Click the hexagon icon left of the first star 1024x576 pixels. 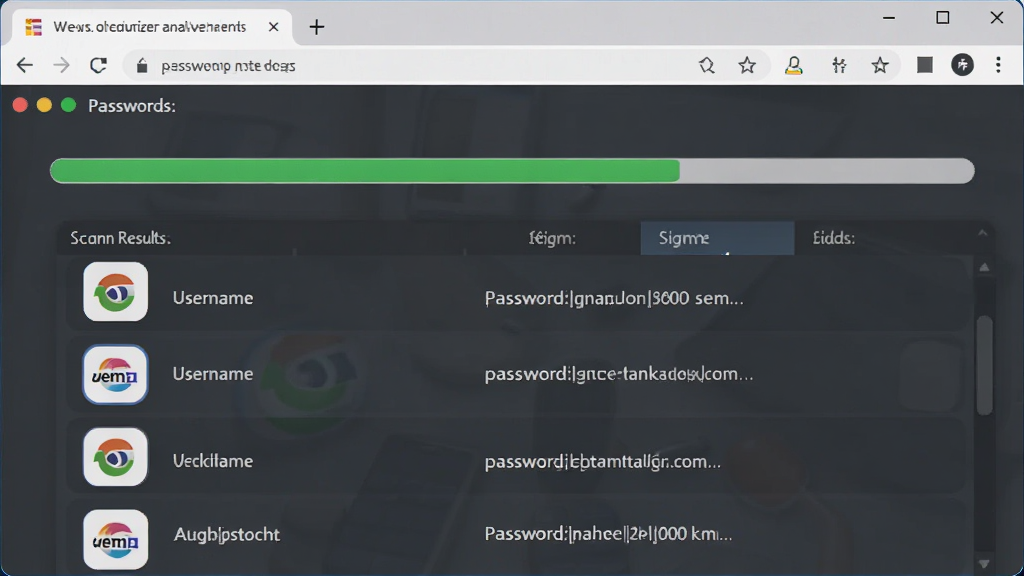coord(707,65)
